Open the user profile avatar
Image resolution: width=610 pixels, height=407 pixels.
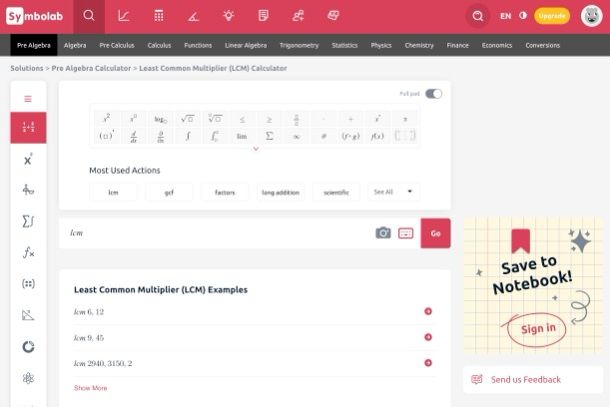[591, 16]
